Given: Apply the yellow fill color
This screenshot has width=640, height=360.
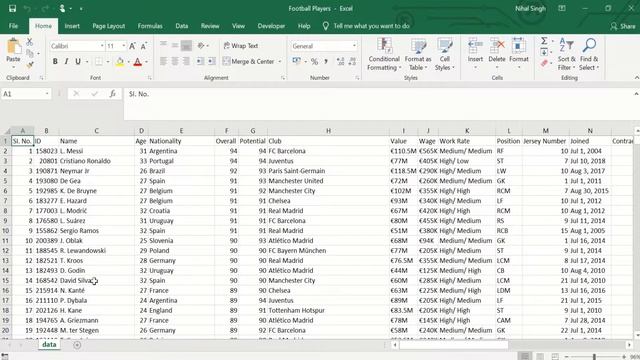Looking at the screenshot, I should pyautogui.click(x=120, y=62).
